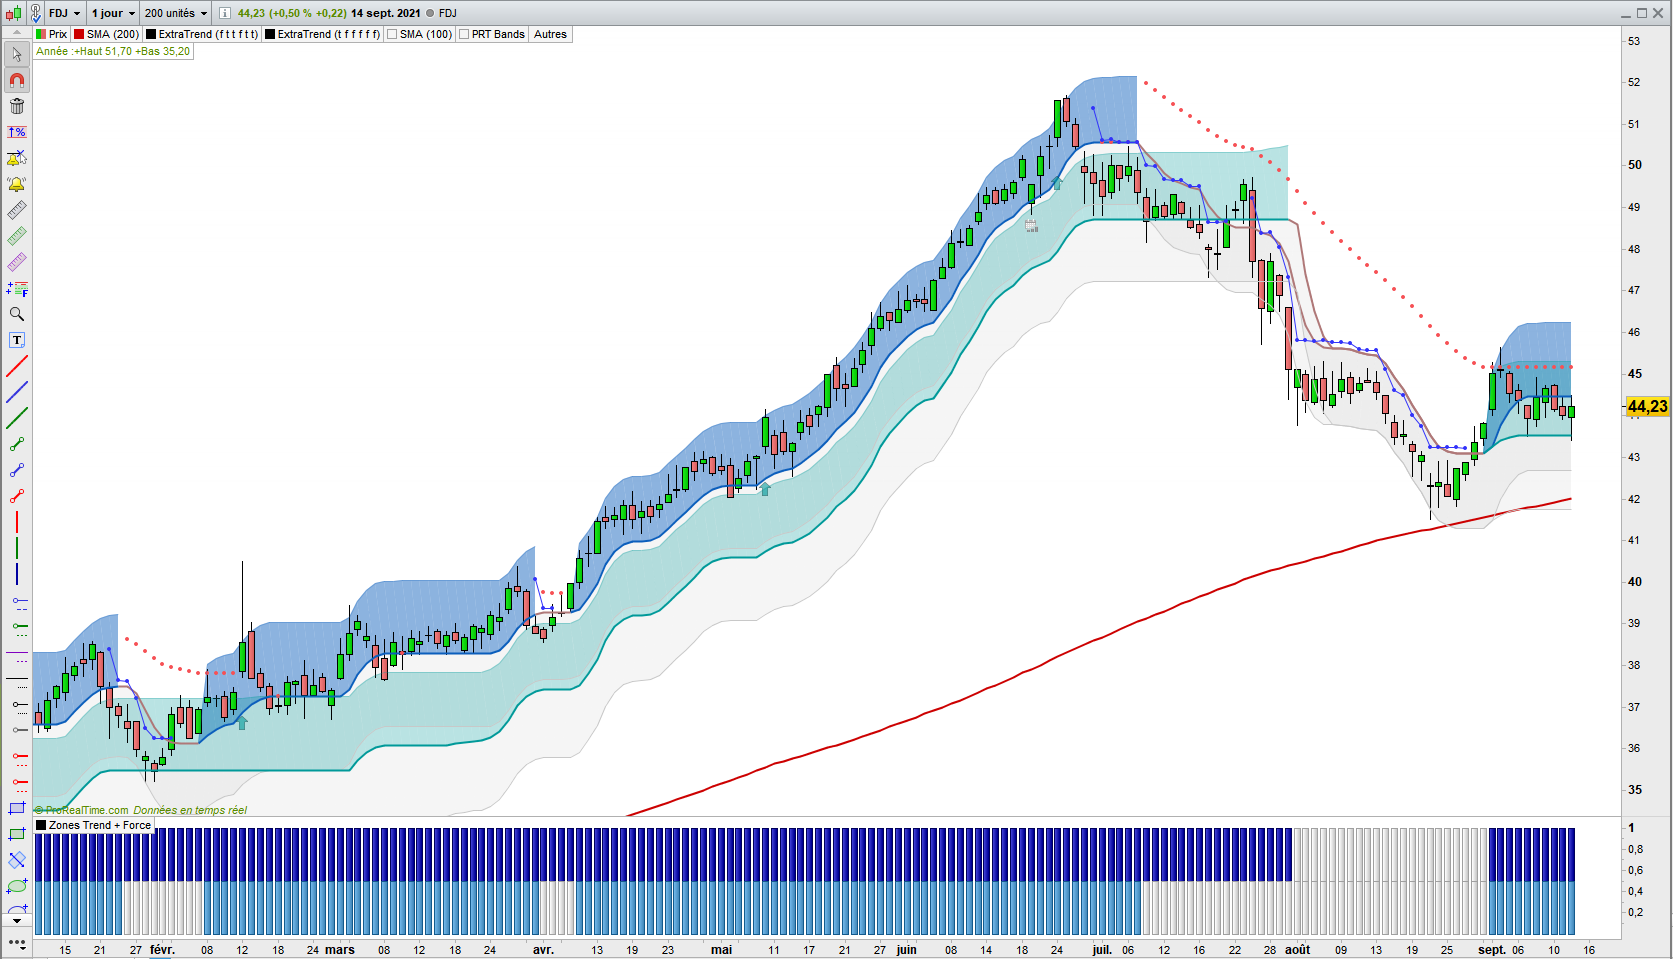Pick the blue vertical line tool
The image size is (1673, 959).
coord(17,574)
